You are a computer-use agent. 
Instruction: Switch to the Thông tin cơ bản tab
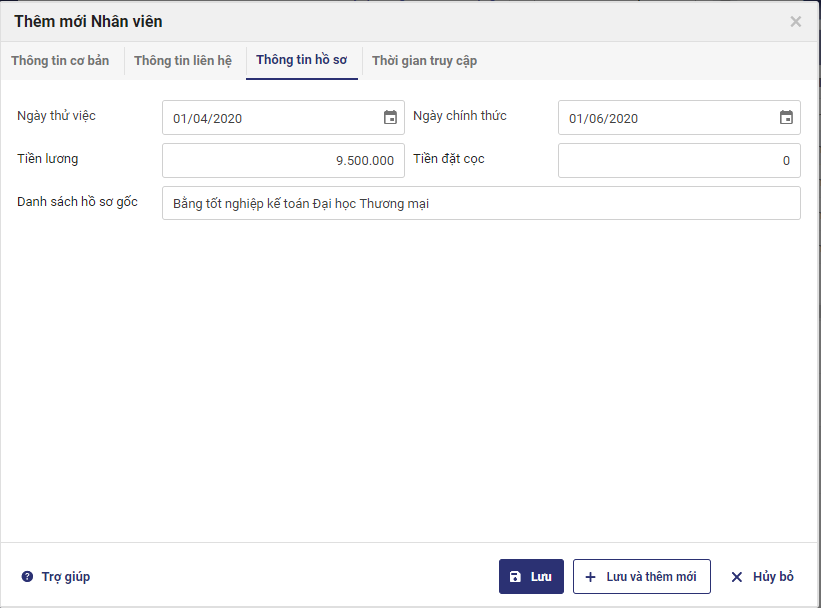[x=60, y=61]
